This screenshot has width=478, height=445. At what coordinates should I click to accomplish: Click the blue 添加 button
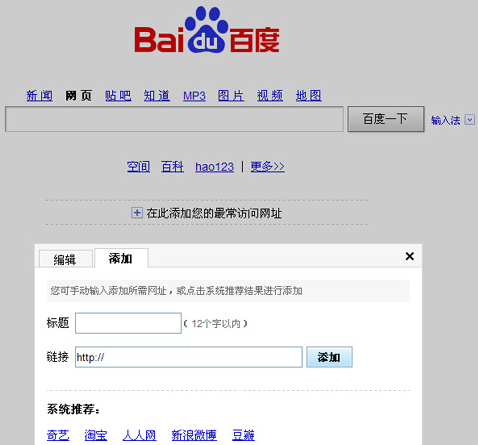coord(329,357)
